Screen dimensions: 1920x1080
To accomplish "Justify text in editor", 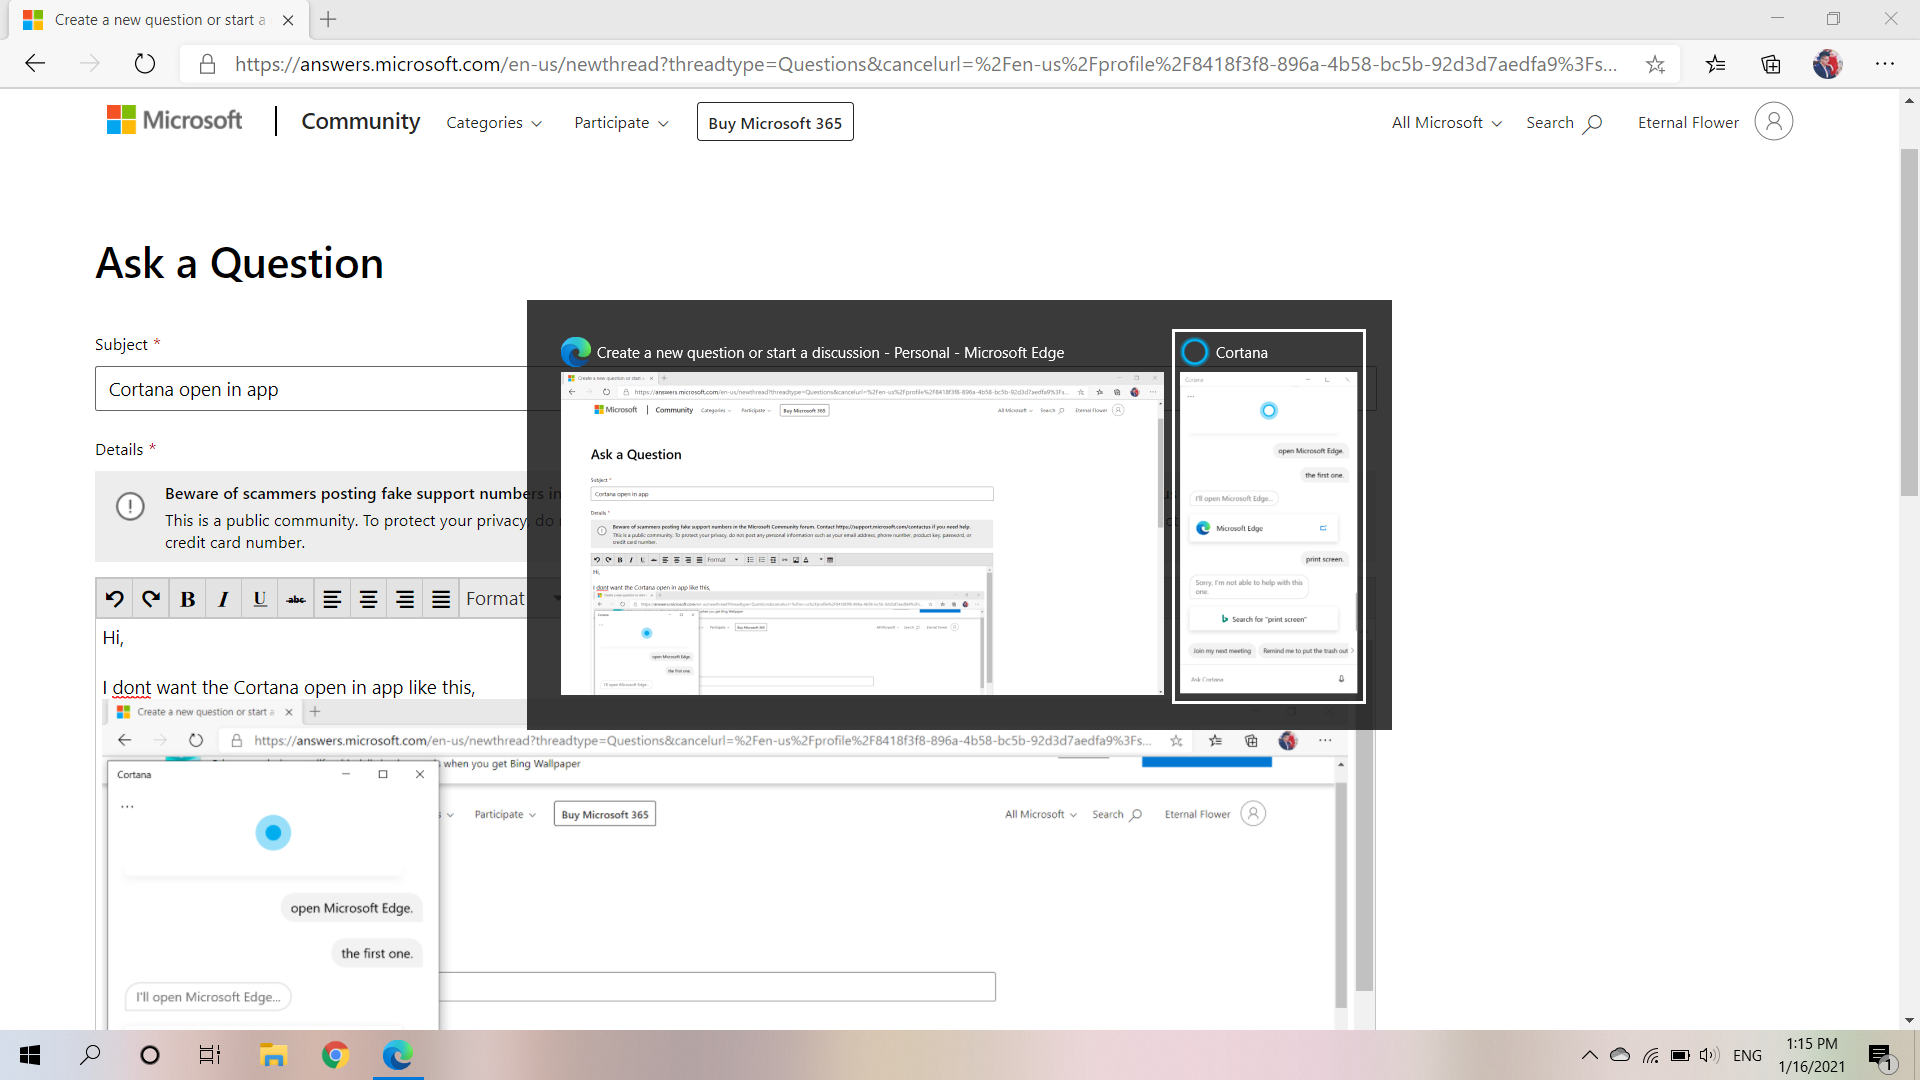I will (441, 599).
